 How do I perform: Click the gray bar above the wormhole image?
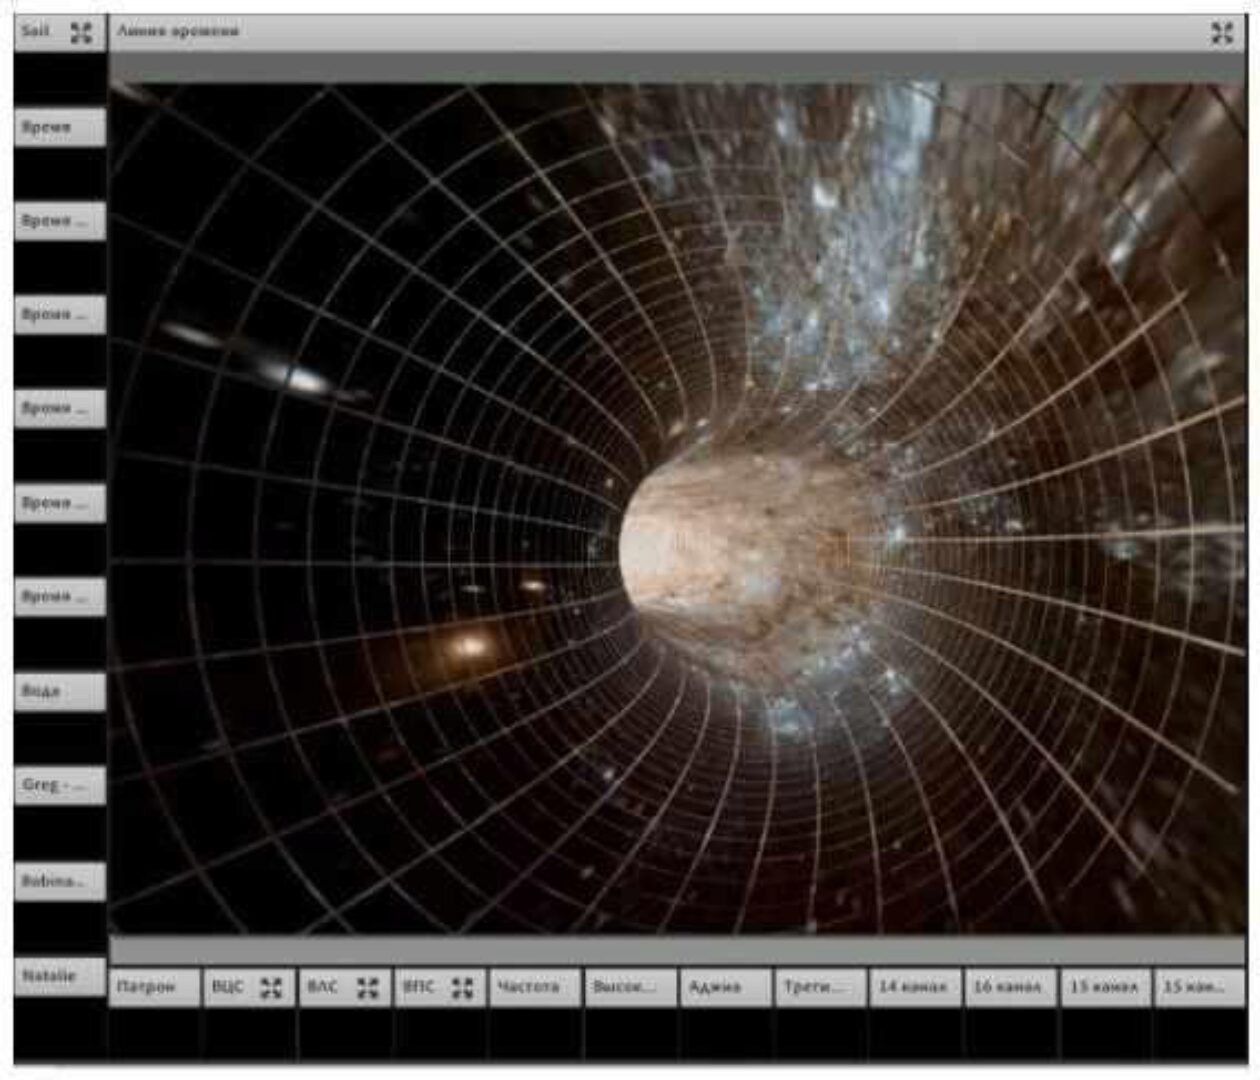(676, 67)
